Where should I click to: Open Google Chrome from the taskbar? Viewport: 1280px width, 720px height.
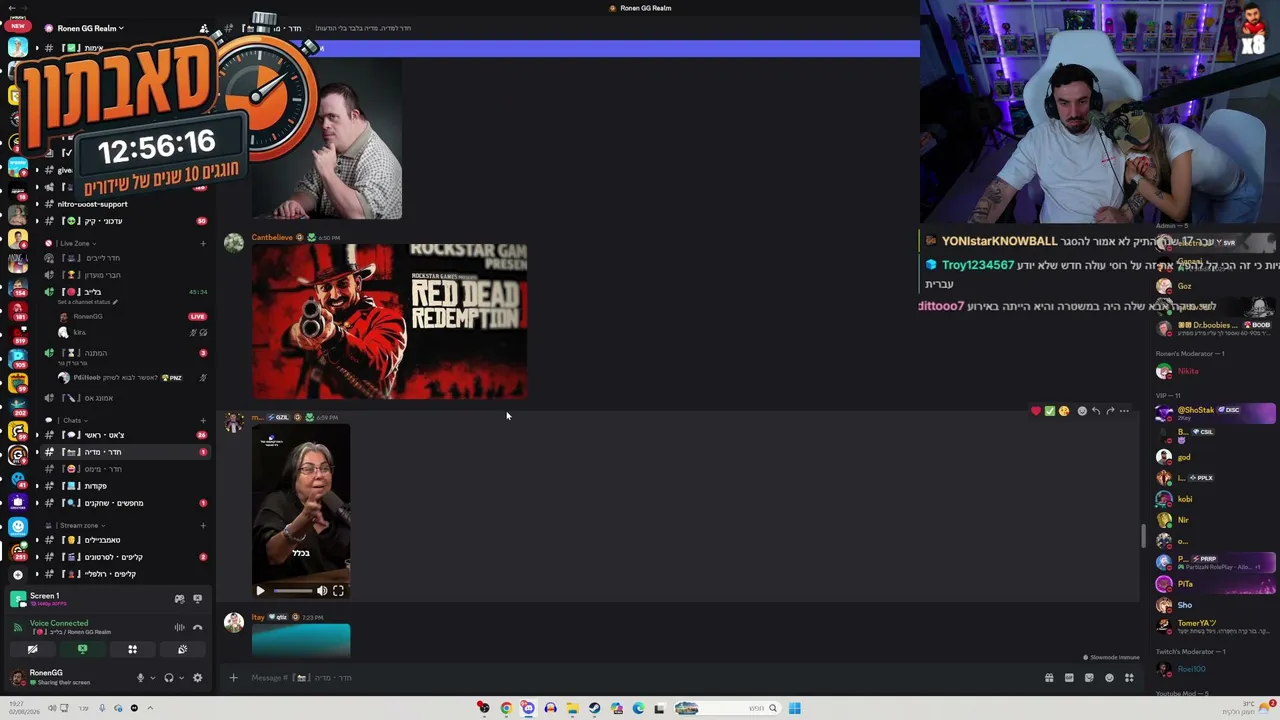tap(506, 708)
